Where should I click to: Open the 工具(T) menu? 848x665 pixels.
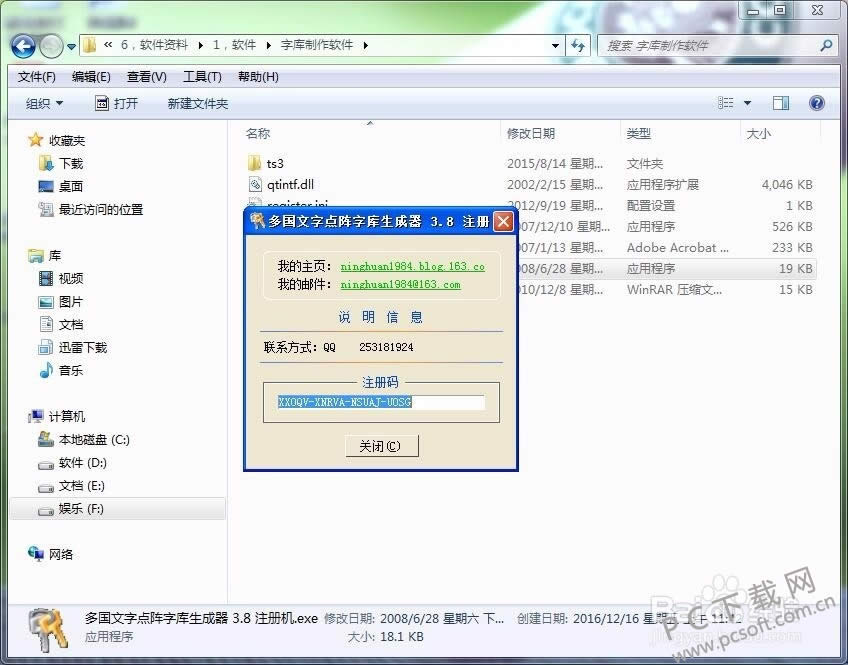pos(201,77)
